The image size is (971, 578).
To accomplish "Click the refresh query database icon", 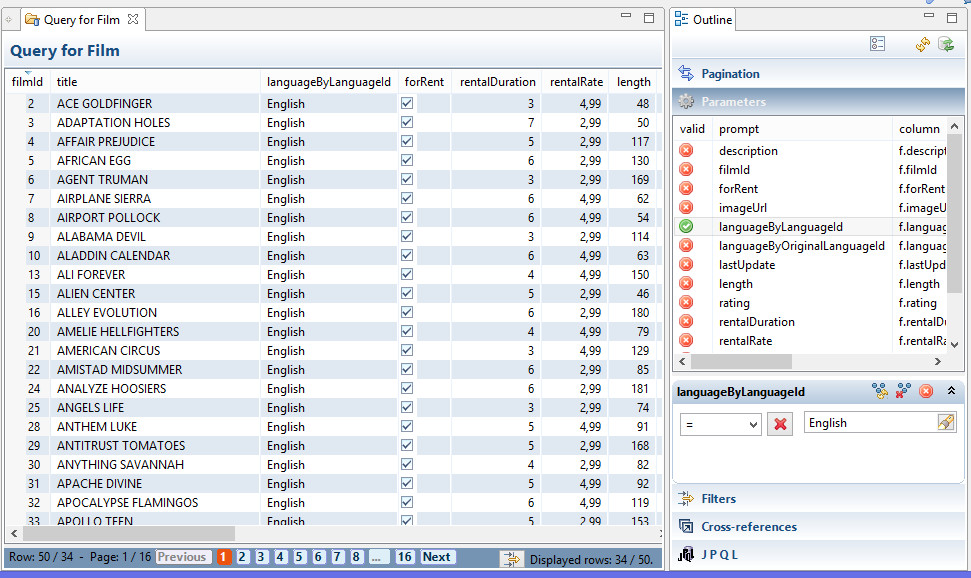I will coord(945,44).
